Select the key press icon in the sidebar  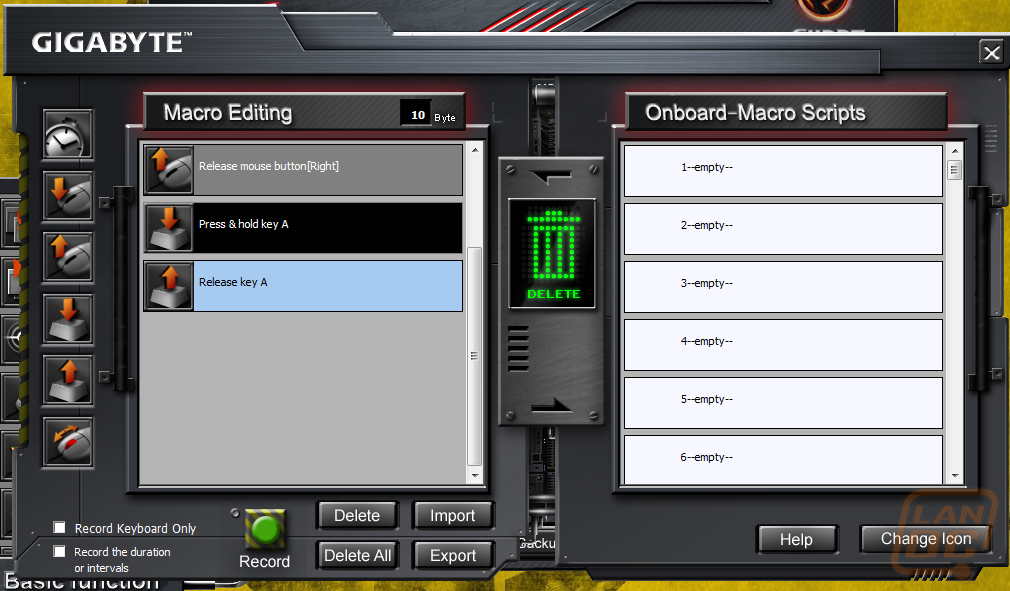coord(67,320)
